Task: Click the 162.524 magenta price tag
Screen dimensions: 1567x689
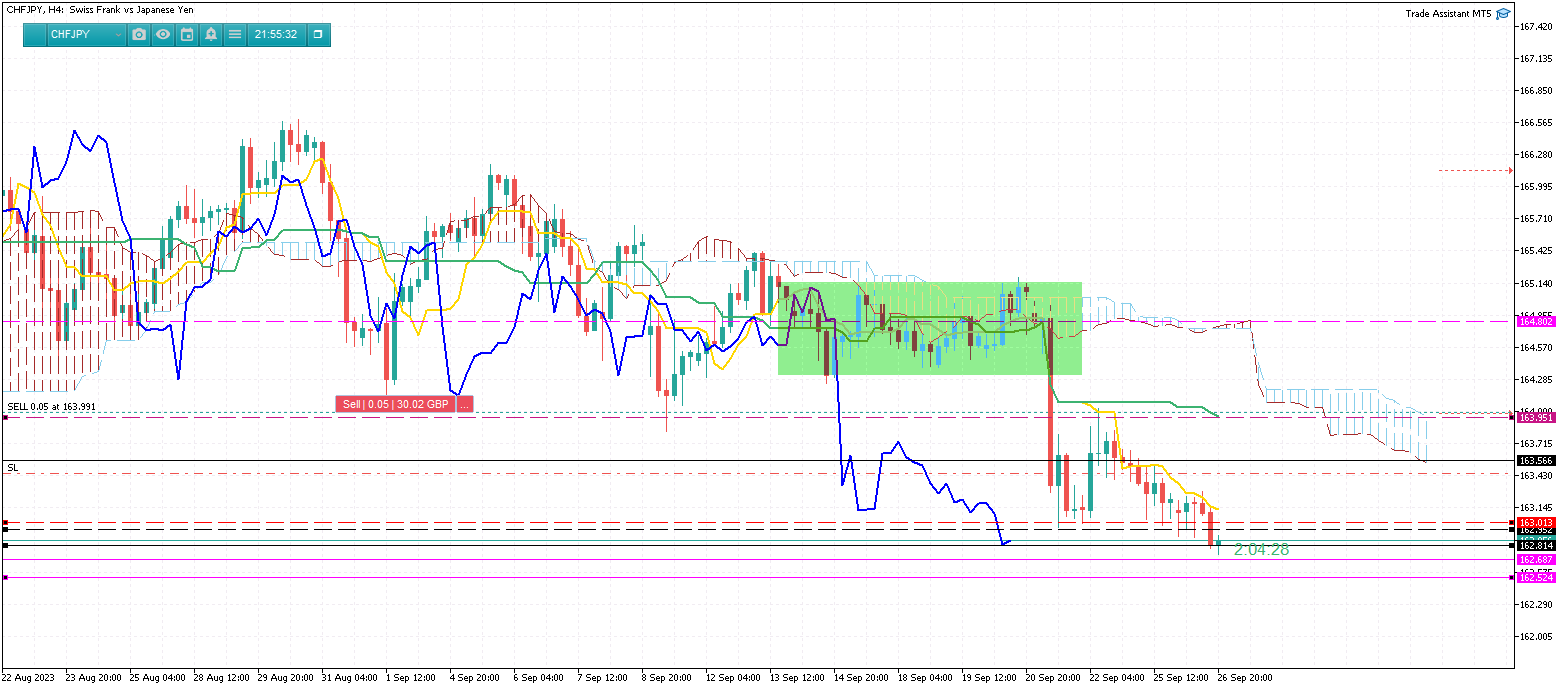Action: (1536, 578)
